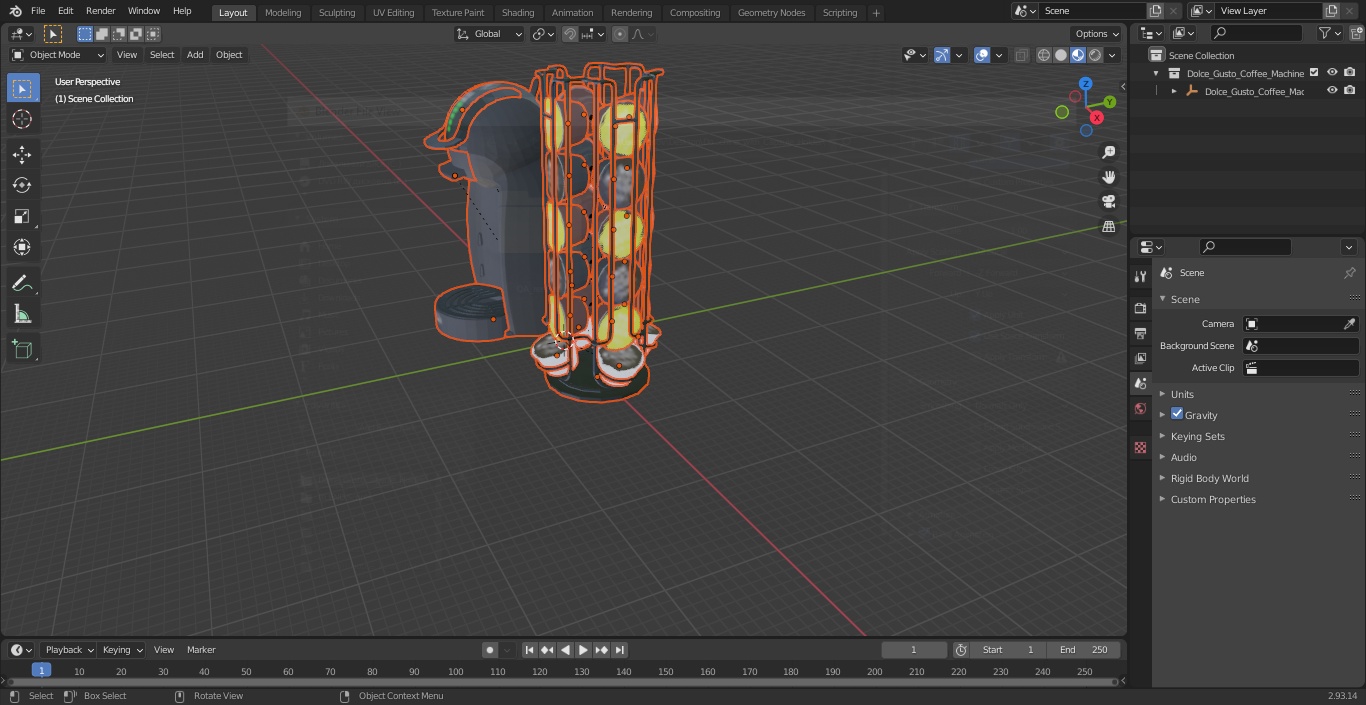
Task: Open the Output properties tab
Action: point(1140,333)
